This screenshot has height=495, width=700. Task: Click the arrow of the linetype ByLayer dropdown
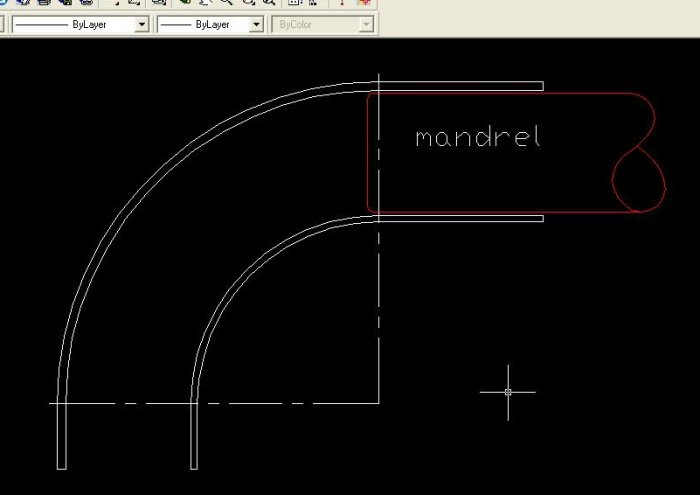click(x=142, y=25)
